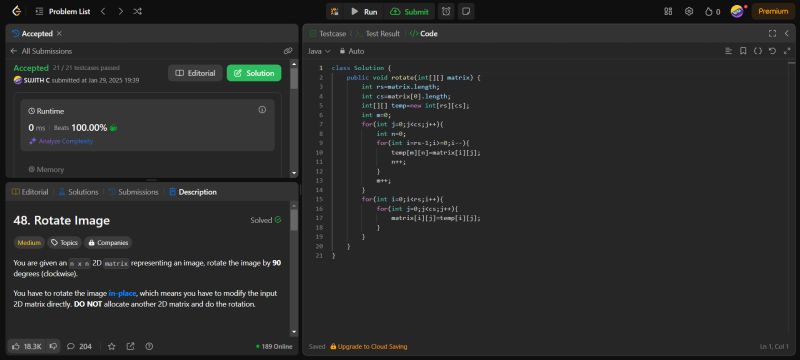
Task: Open the layout manager icon
Action: tap(668, 11)
